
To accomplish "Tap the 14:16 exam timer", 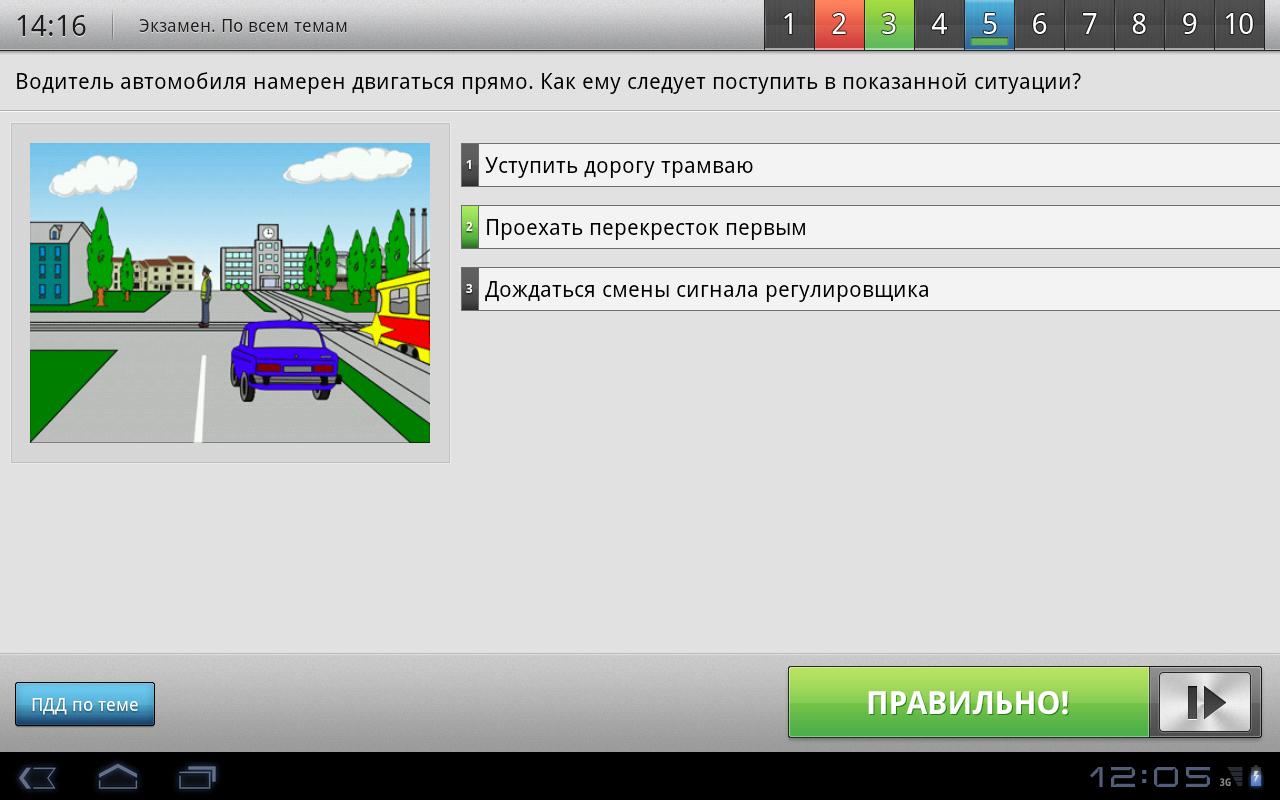I will click(51, 25).
